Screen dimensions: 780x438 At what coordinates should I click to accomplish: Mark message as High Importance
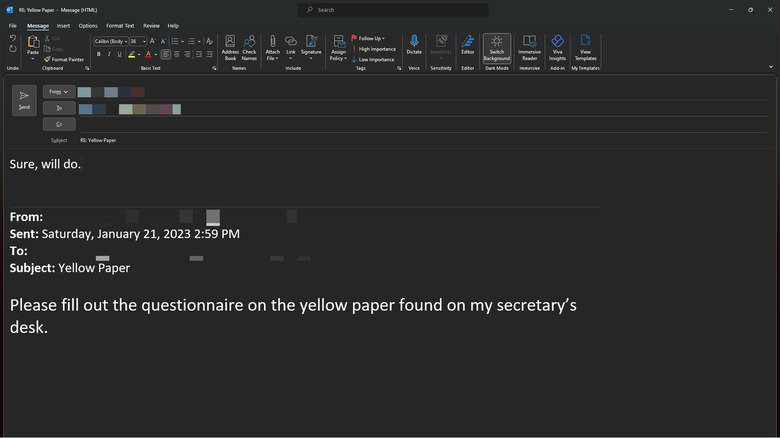(x=373, y=49)
